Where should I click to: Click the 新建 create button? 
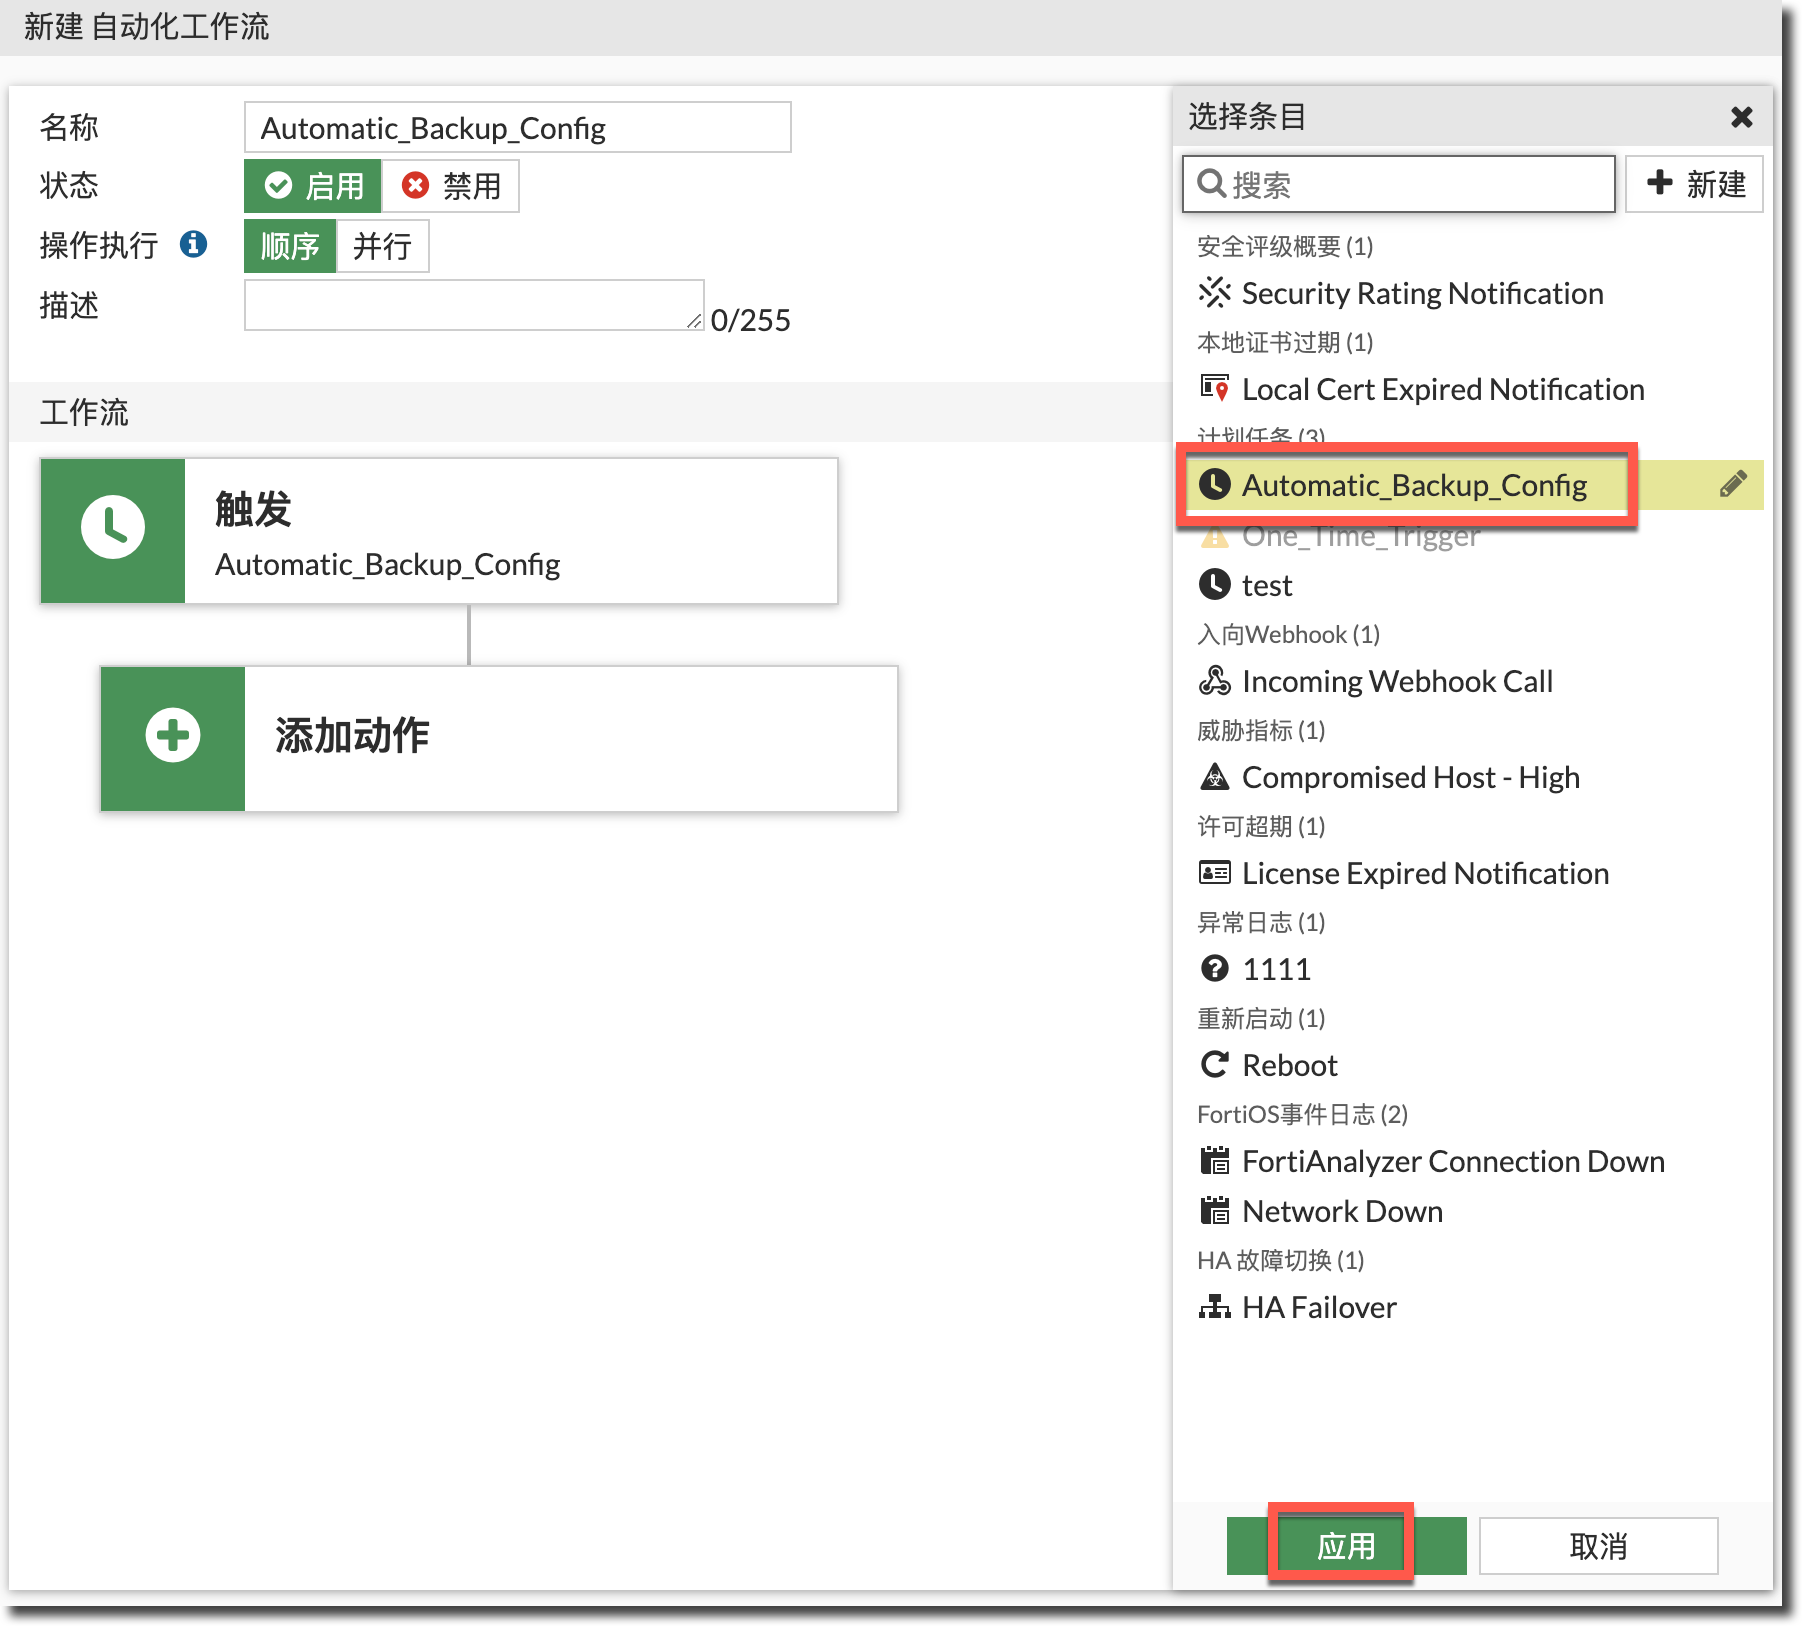[1694, 184]
